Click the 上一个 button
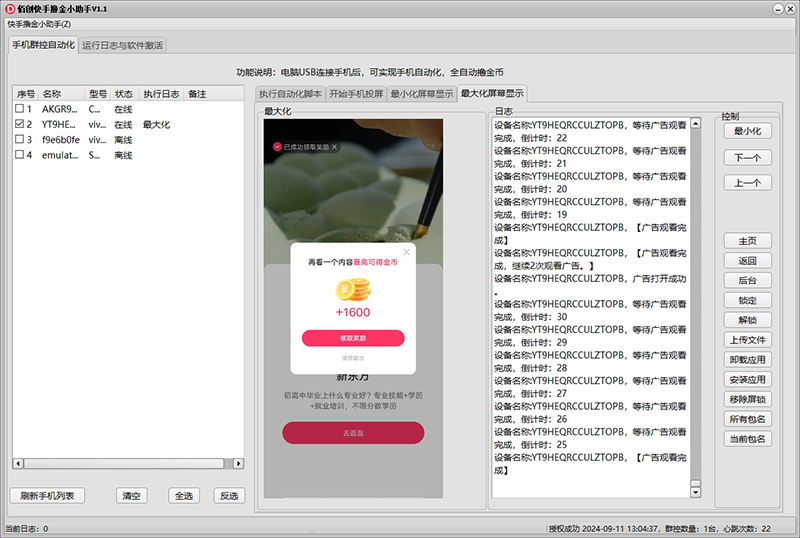 pyautogui.click(x=747, y=183)
